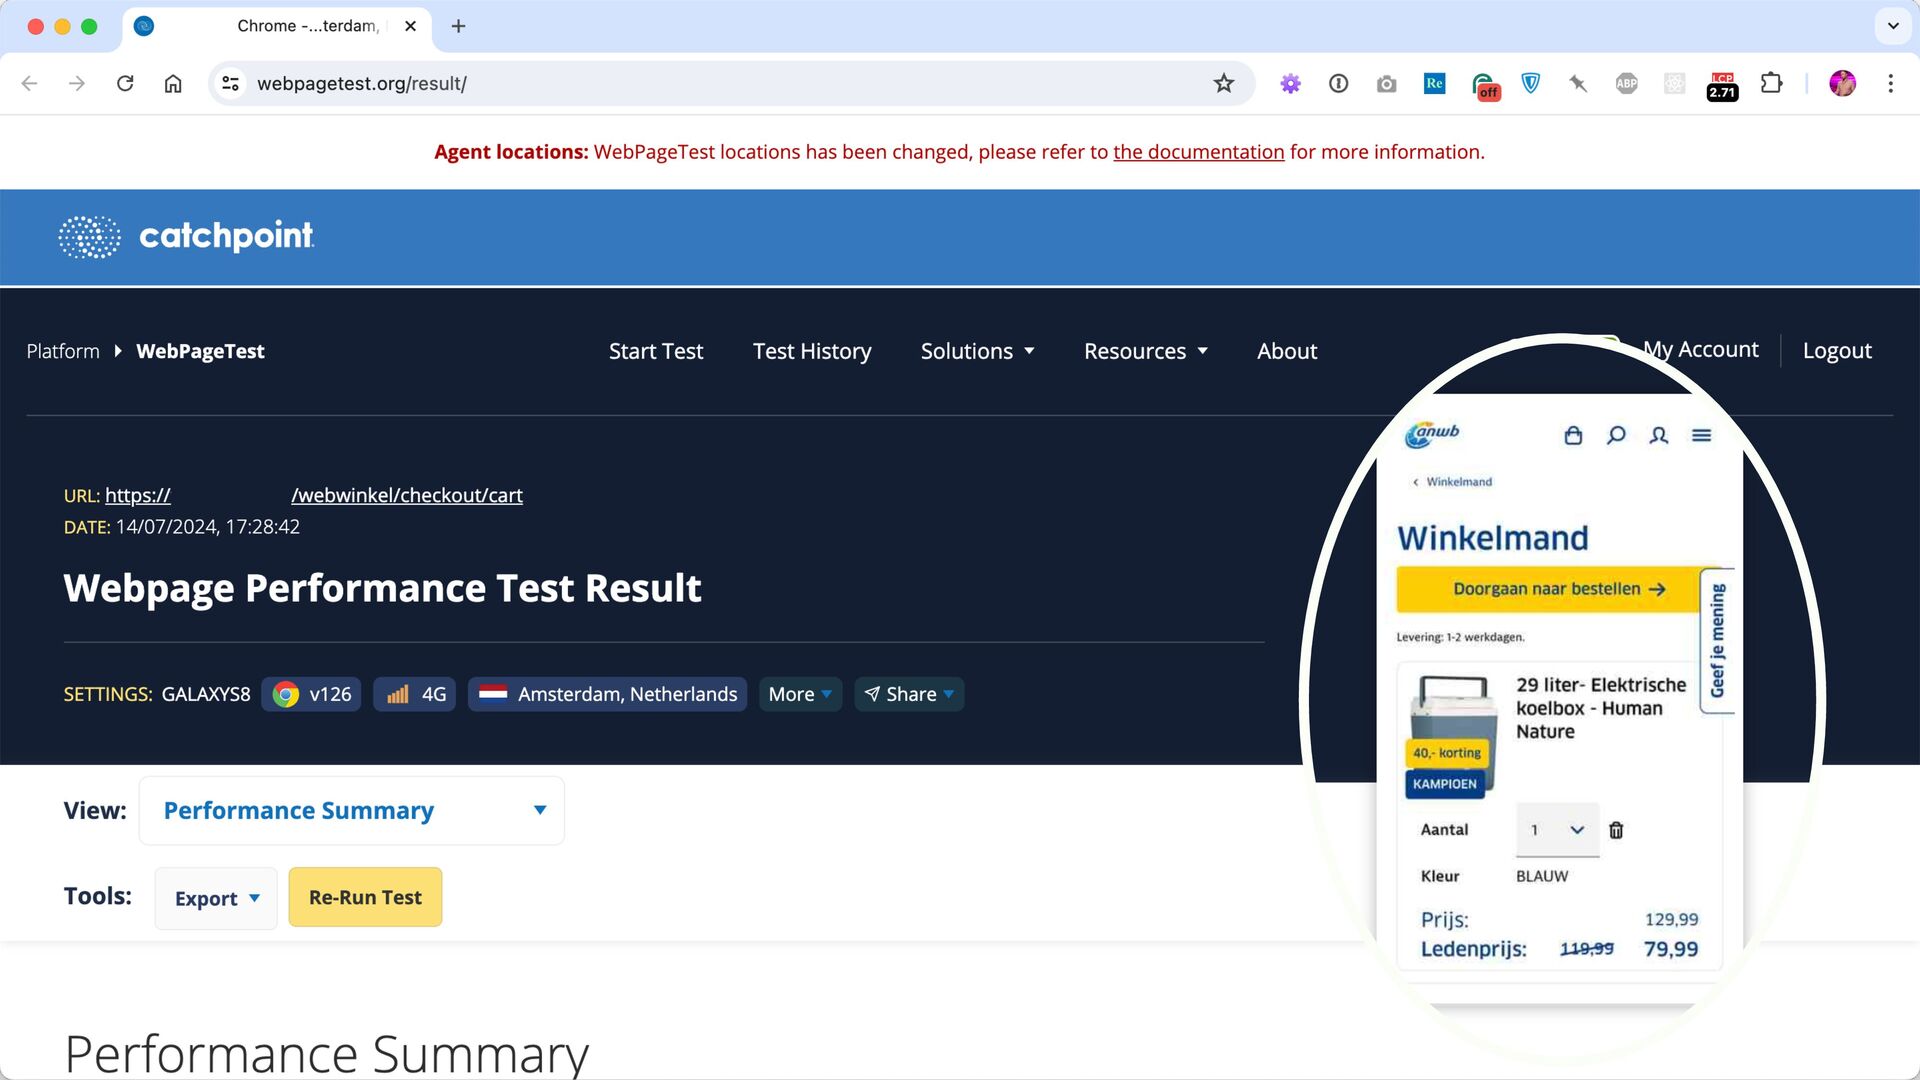This screenshot has height=1080, width=1920.
Task: Click the shopping bag icon in screenshot
Action: pyautogui.click(x=1573, y=435)
